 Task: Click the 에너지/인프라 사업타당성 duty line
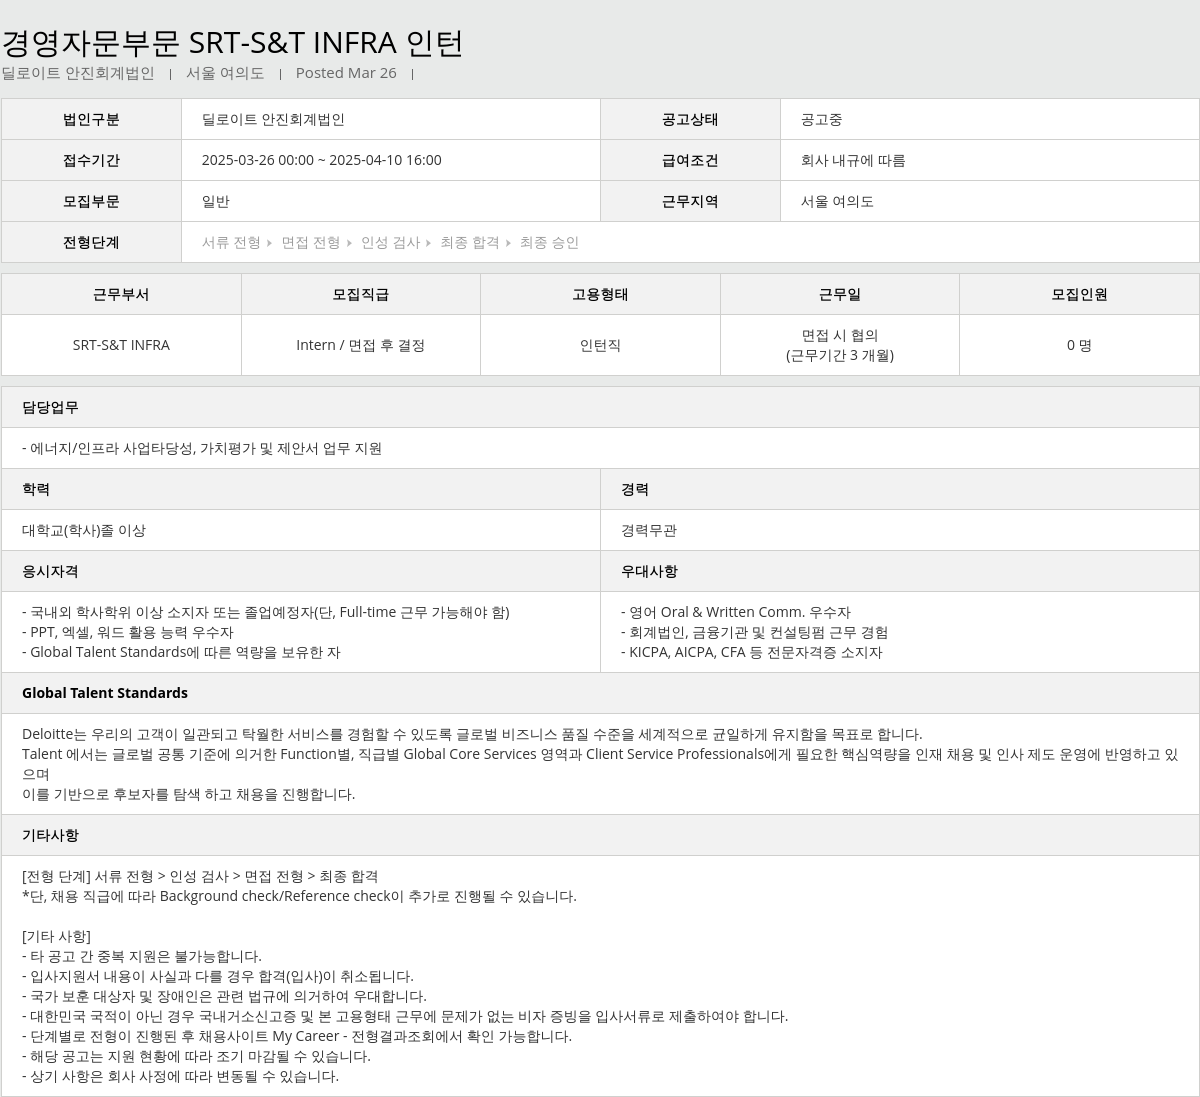pos(202,448)
